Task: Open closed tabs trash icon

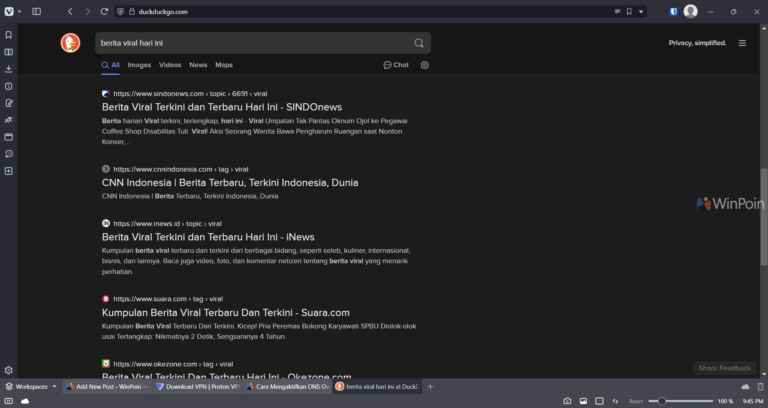Action: 760,386
